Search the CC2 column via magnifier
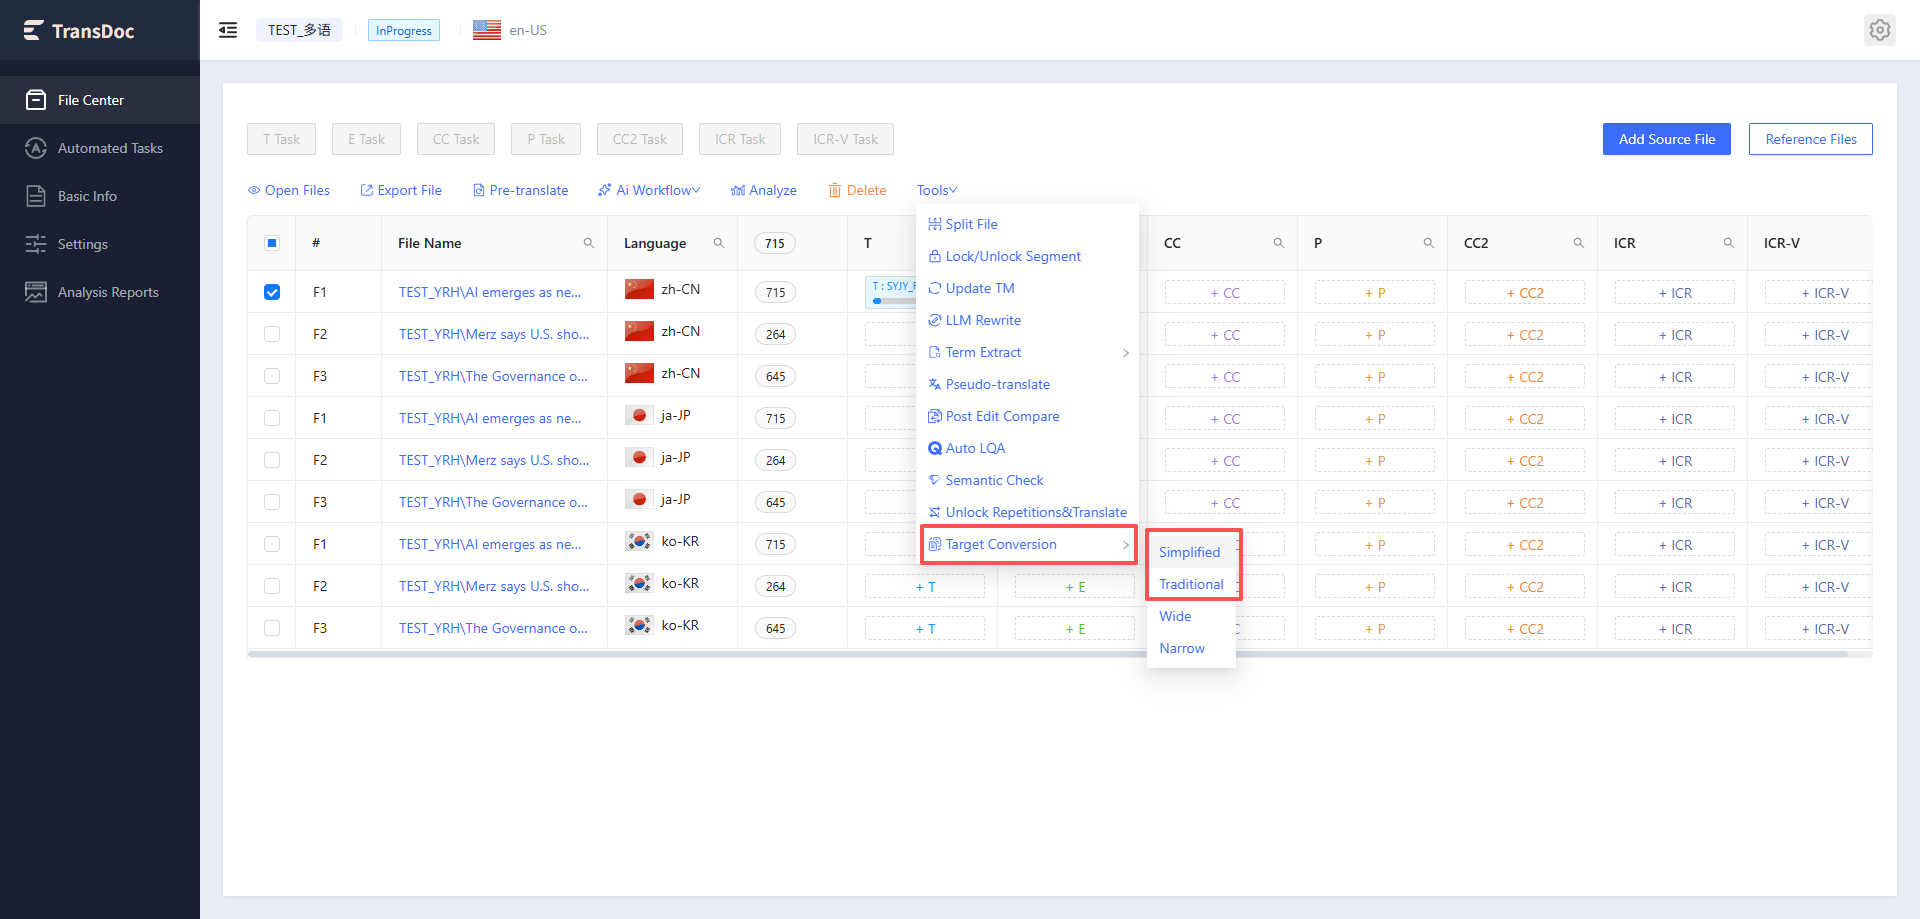1920x919 pixels. point(1579,243)
